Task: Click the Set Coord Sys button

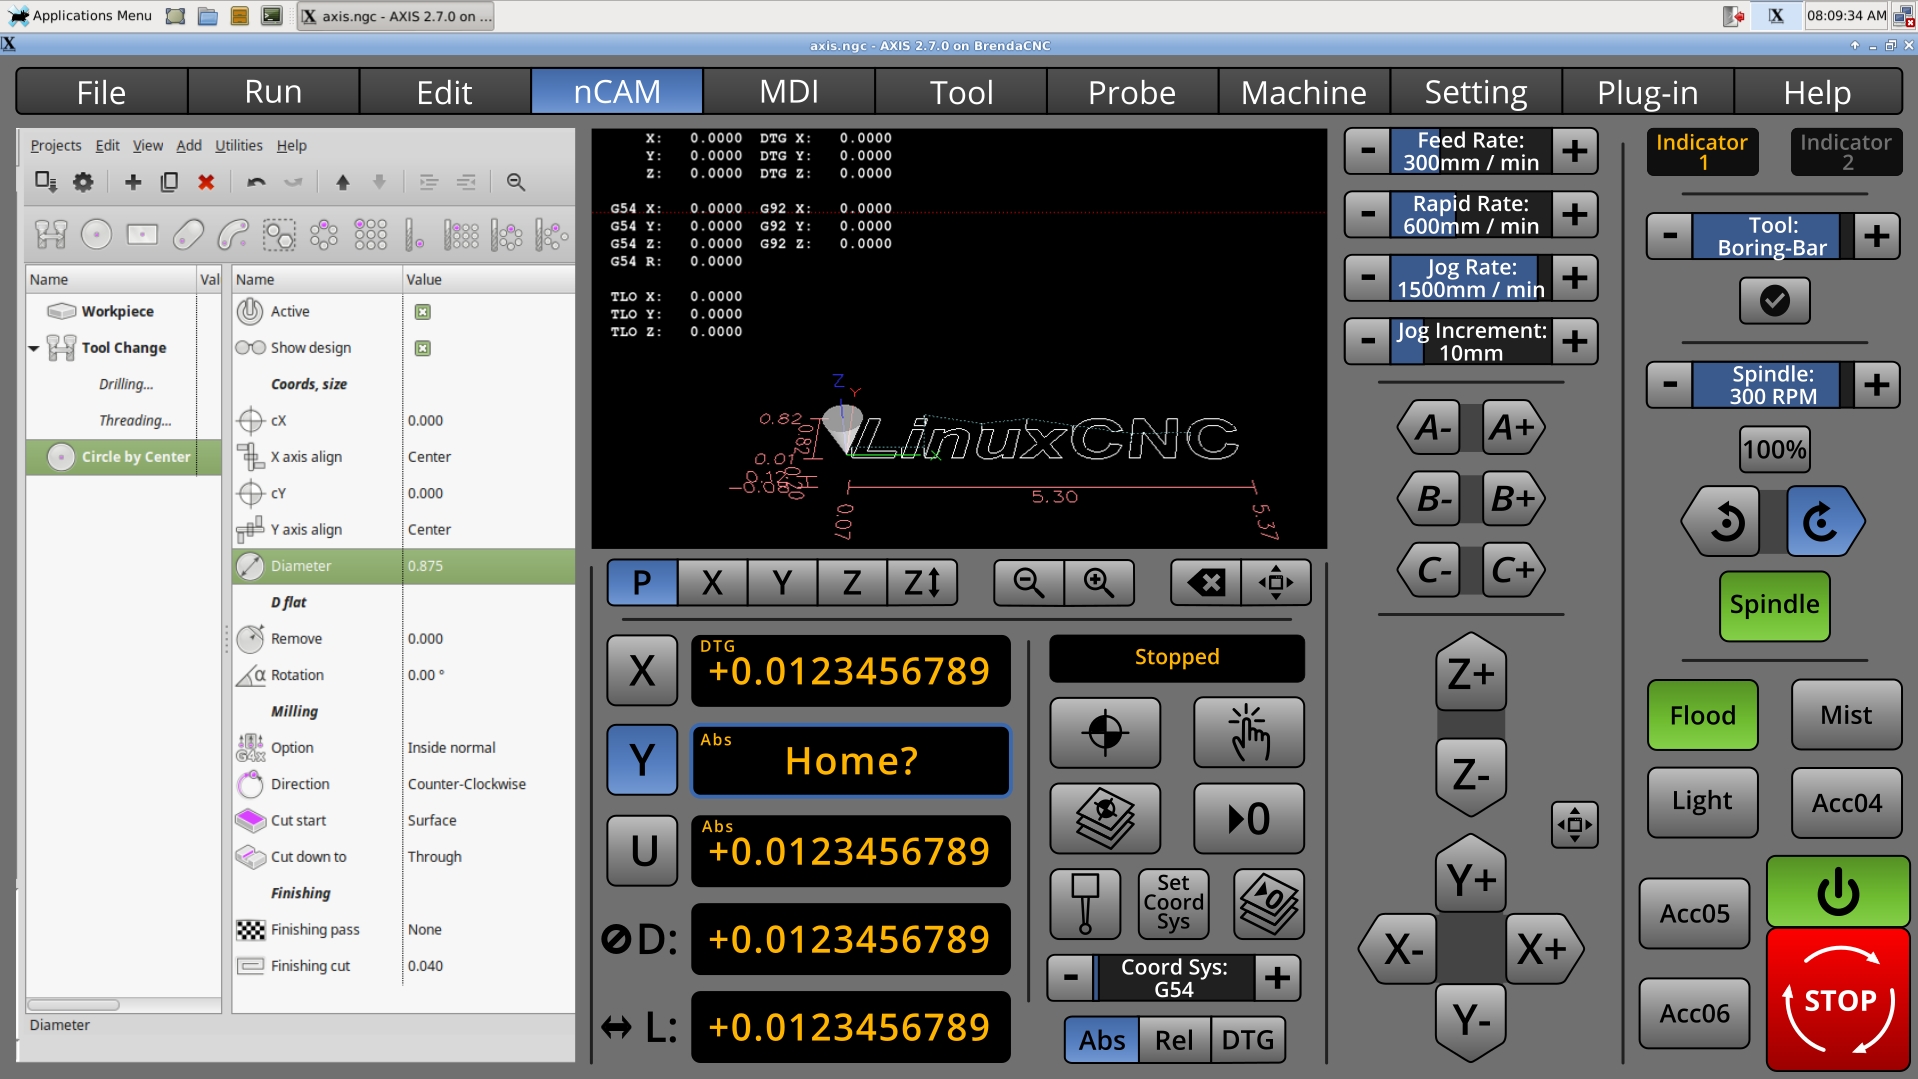Action: tap(1173, 904)
